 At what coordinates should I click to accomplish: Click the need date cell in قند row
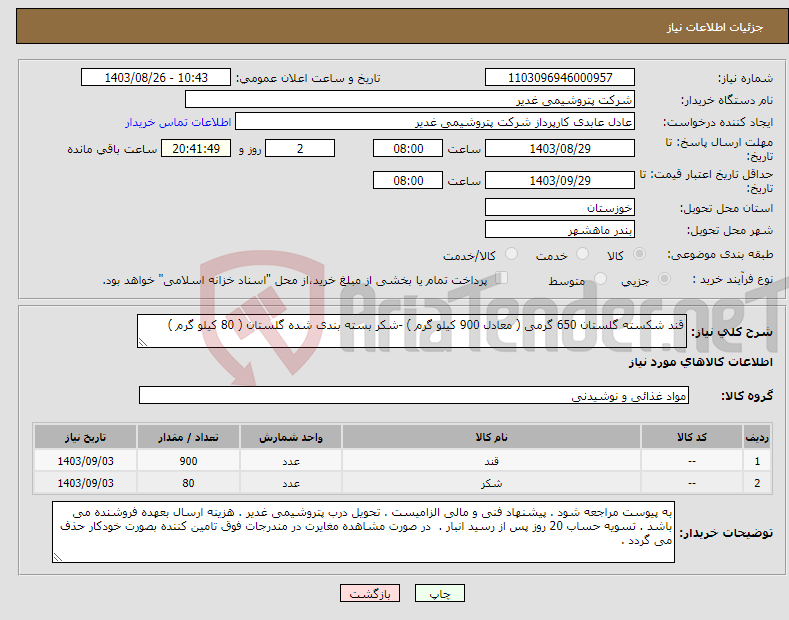[x=85, y=460]
